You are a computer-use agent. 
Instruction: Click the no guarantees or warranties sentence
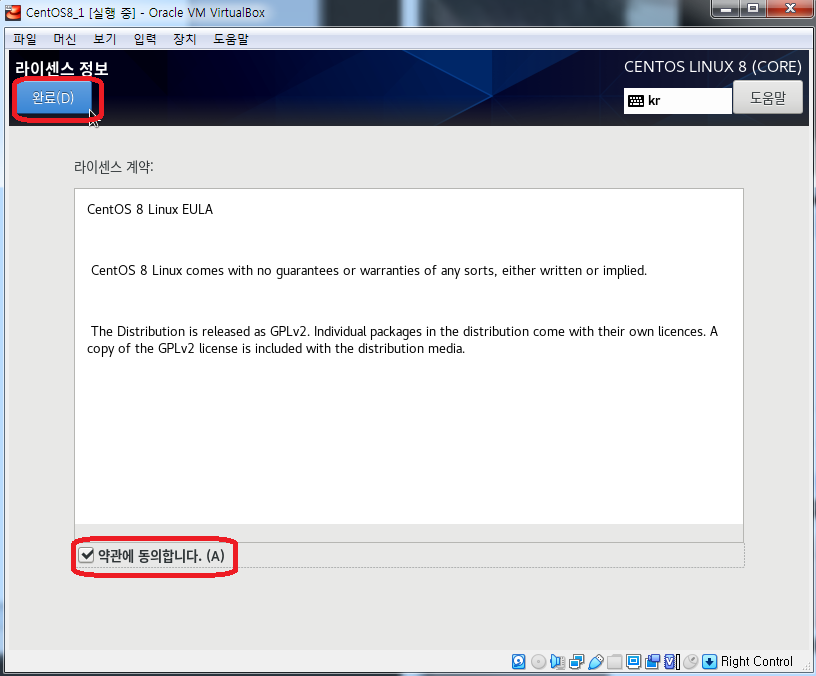point(369,271)
